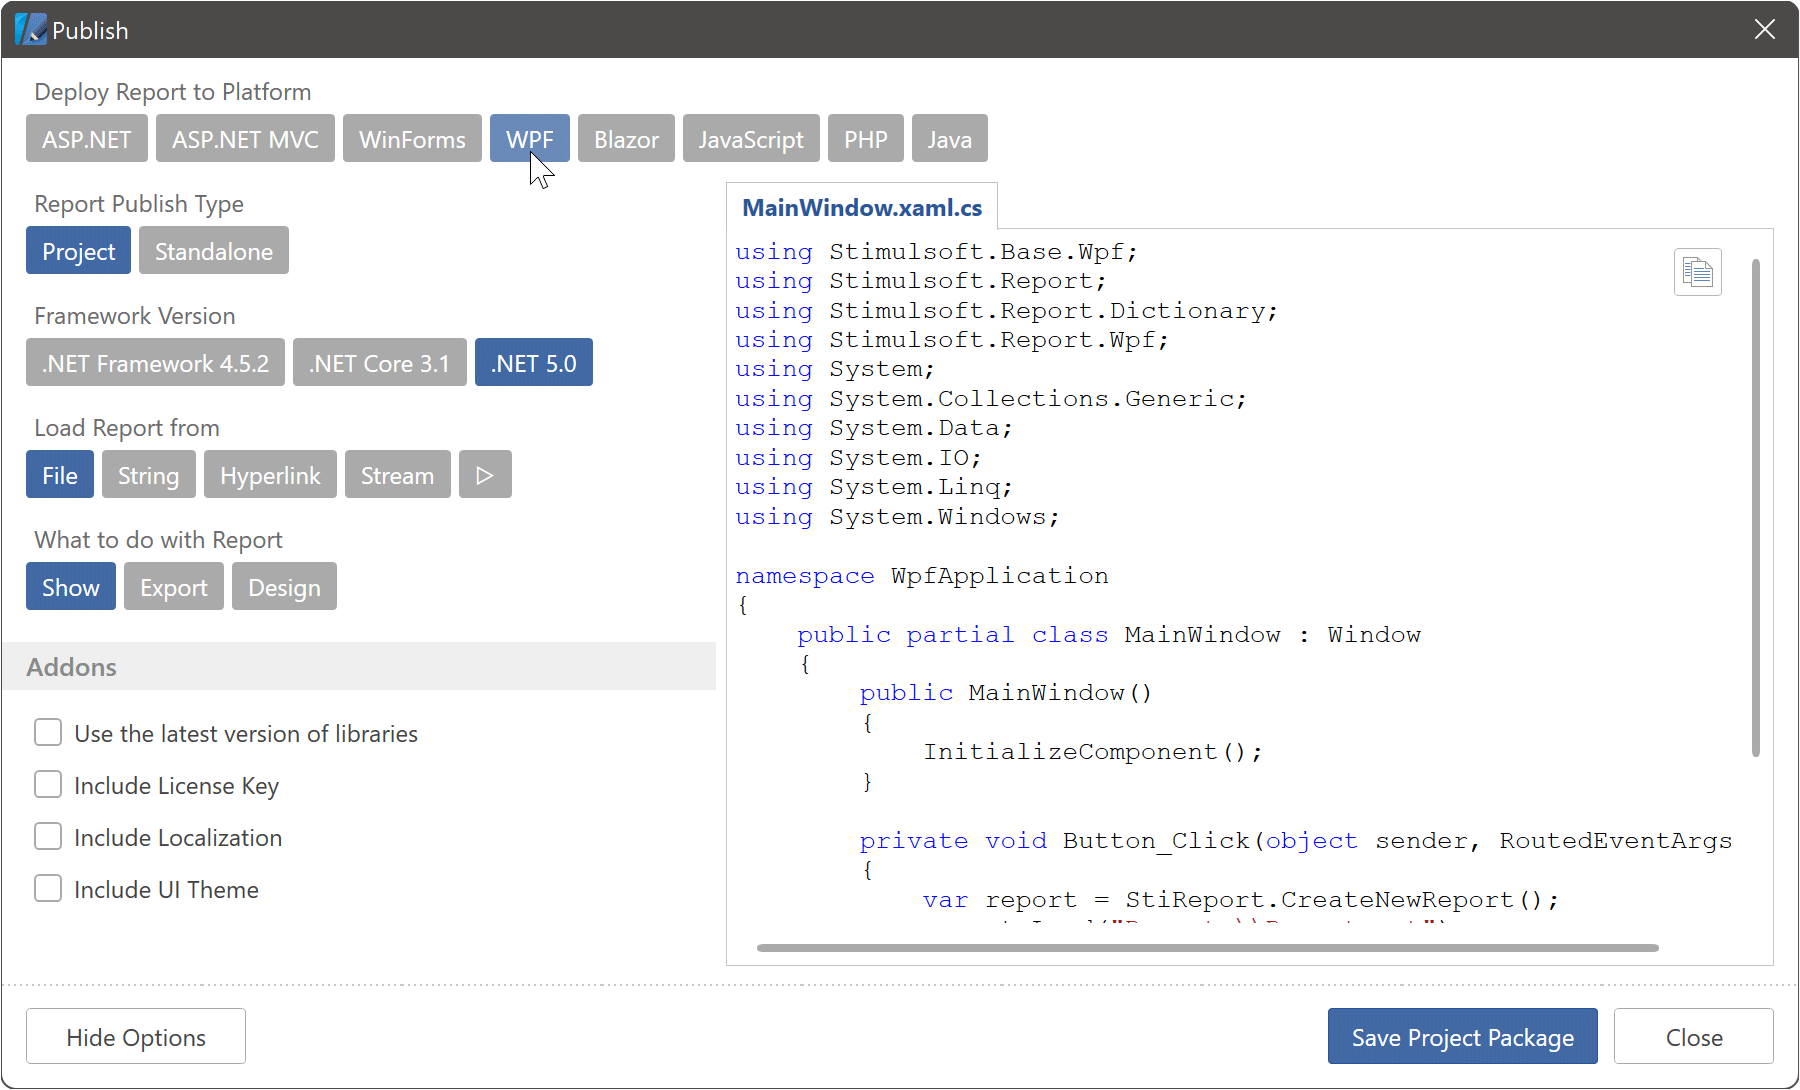Viewport: 1800px width, 1090px height.
Task: Load report from Stream
Action: (x=398, y=475)
